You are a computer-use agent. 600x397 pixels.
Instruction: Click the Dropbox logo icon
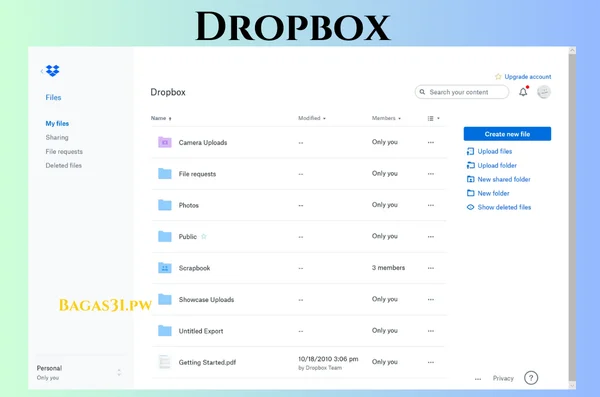(53, 71)
